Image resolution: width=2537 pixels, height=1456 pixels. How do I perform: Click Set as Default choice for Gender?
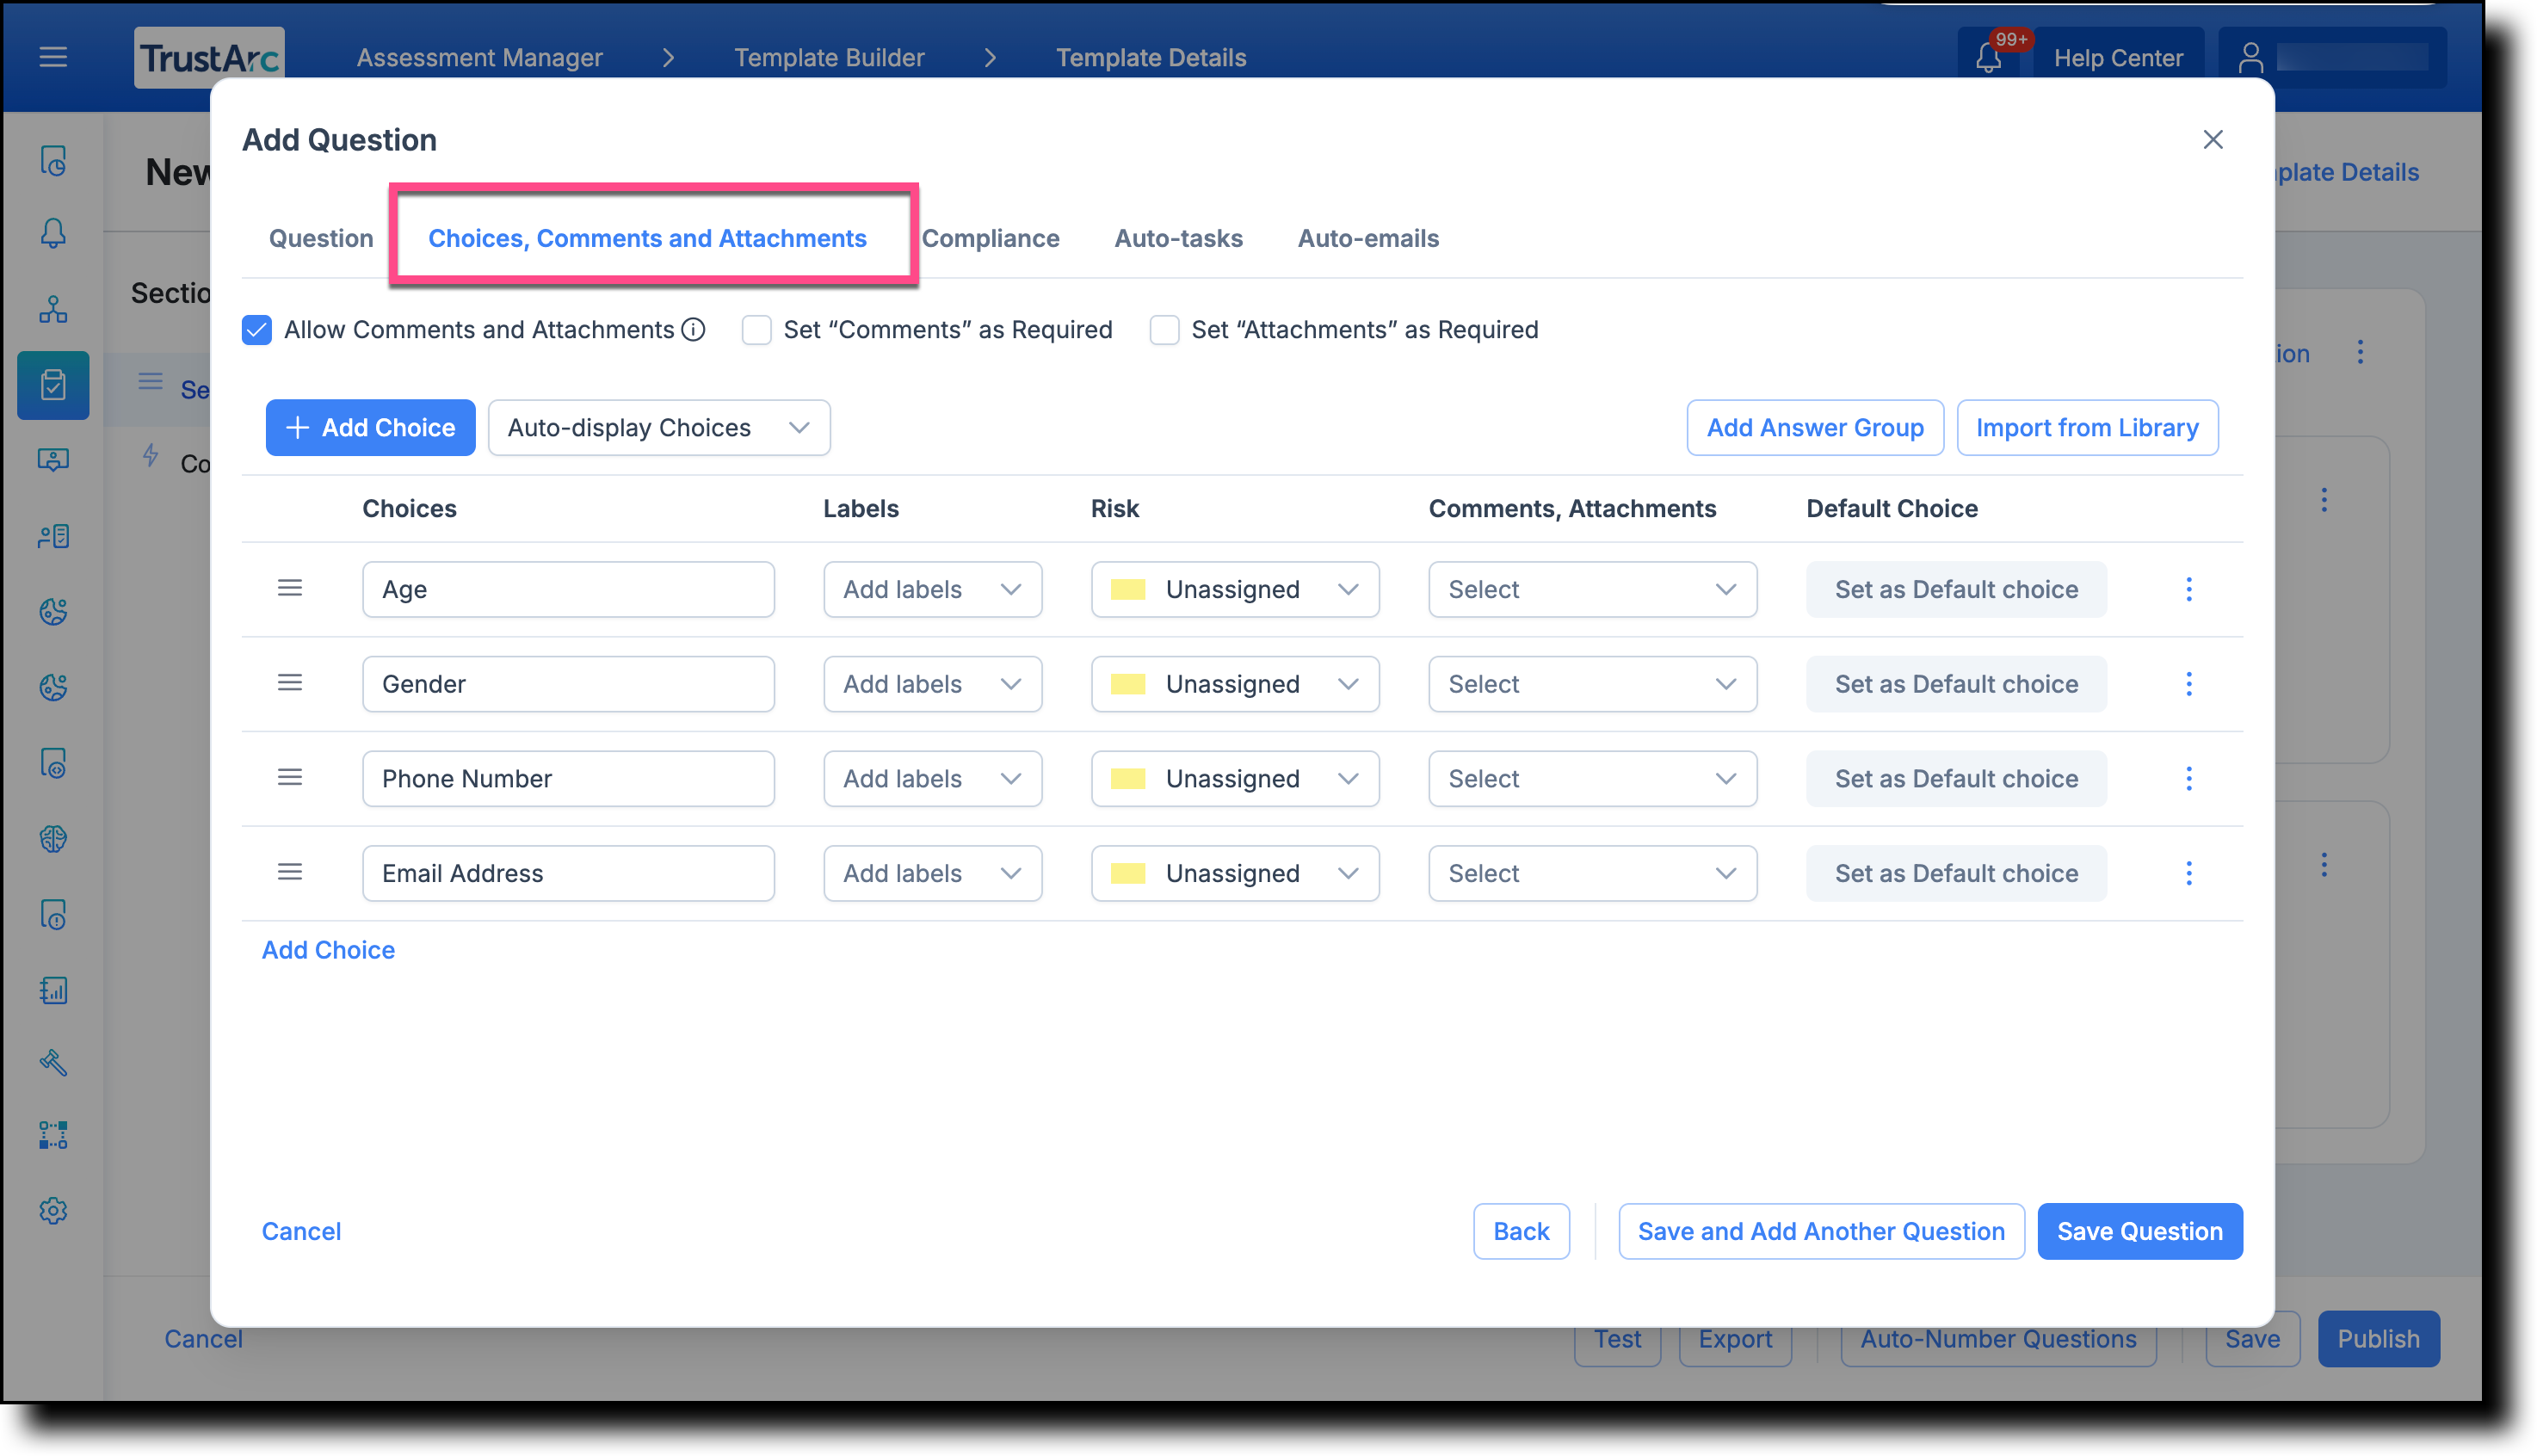1956,684
